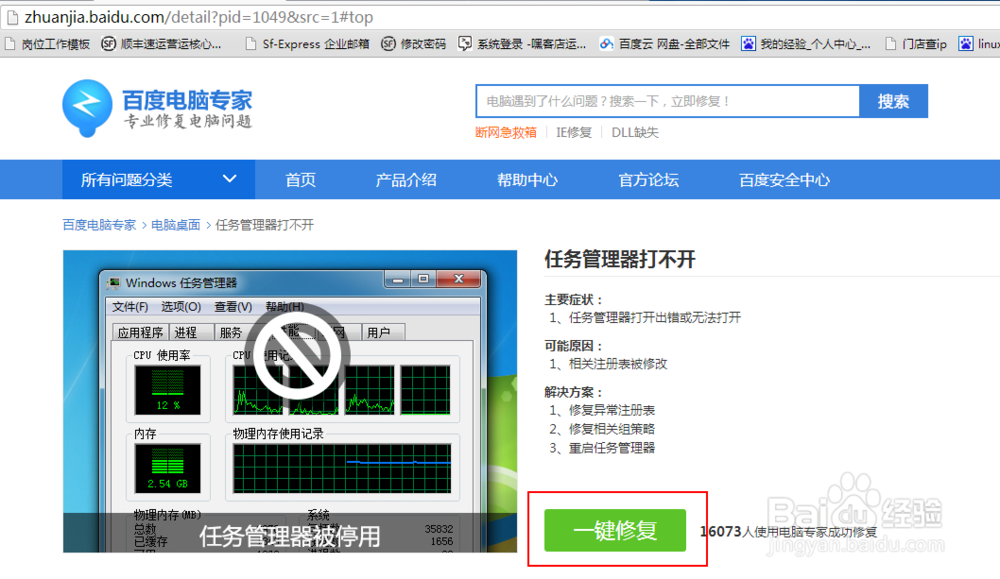This screenshot has width=1000, height=579.
Task: Open the 岗位工作模板 bookmark
Action: [x=47, y=44]
